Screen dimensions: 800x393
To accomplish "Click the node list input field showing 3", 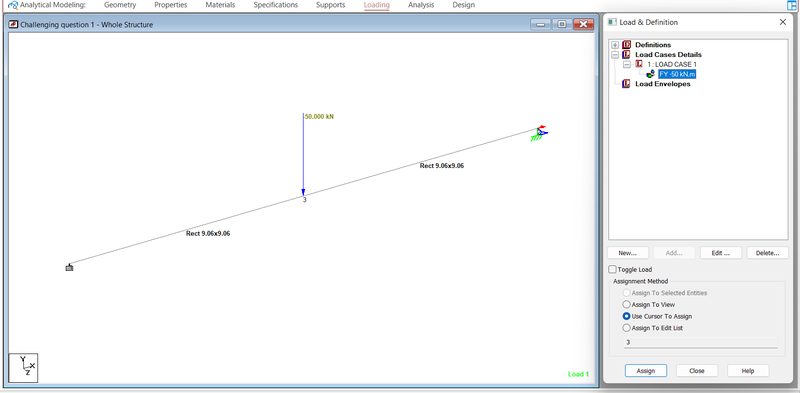I will [x=701, y=342].
